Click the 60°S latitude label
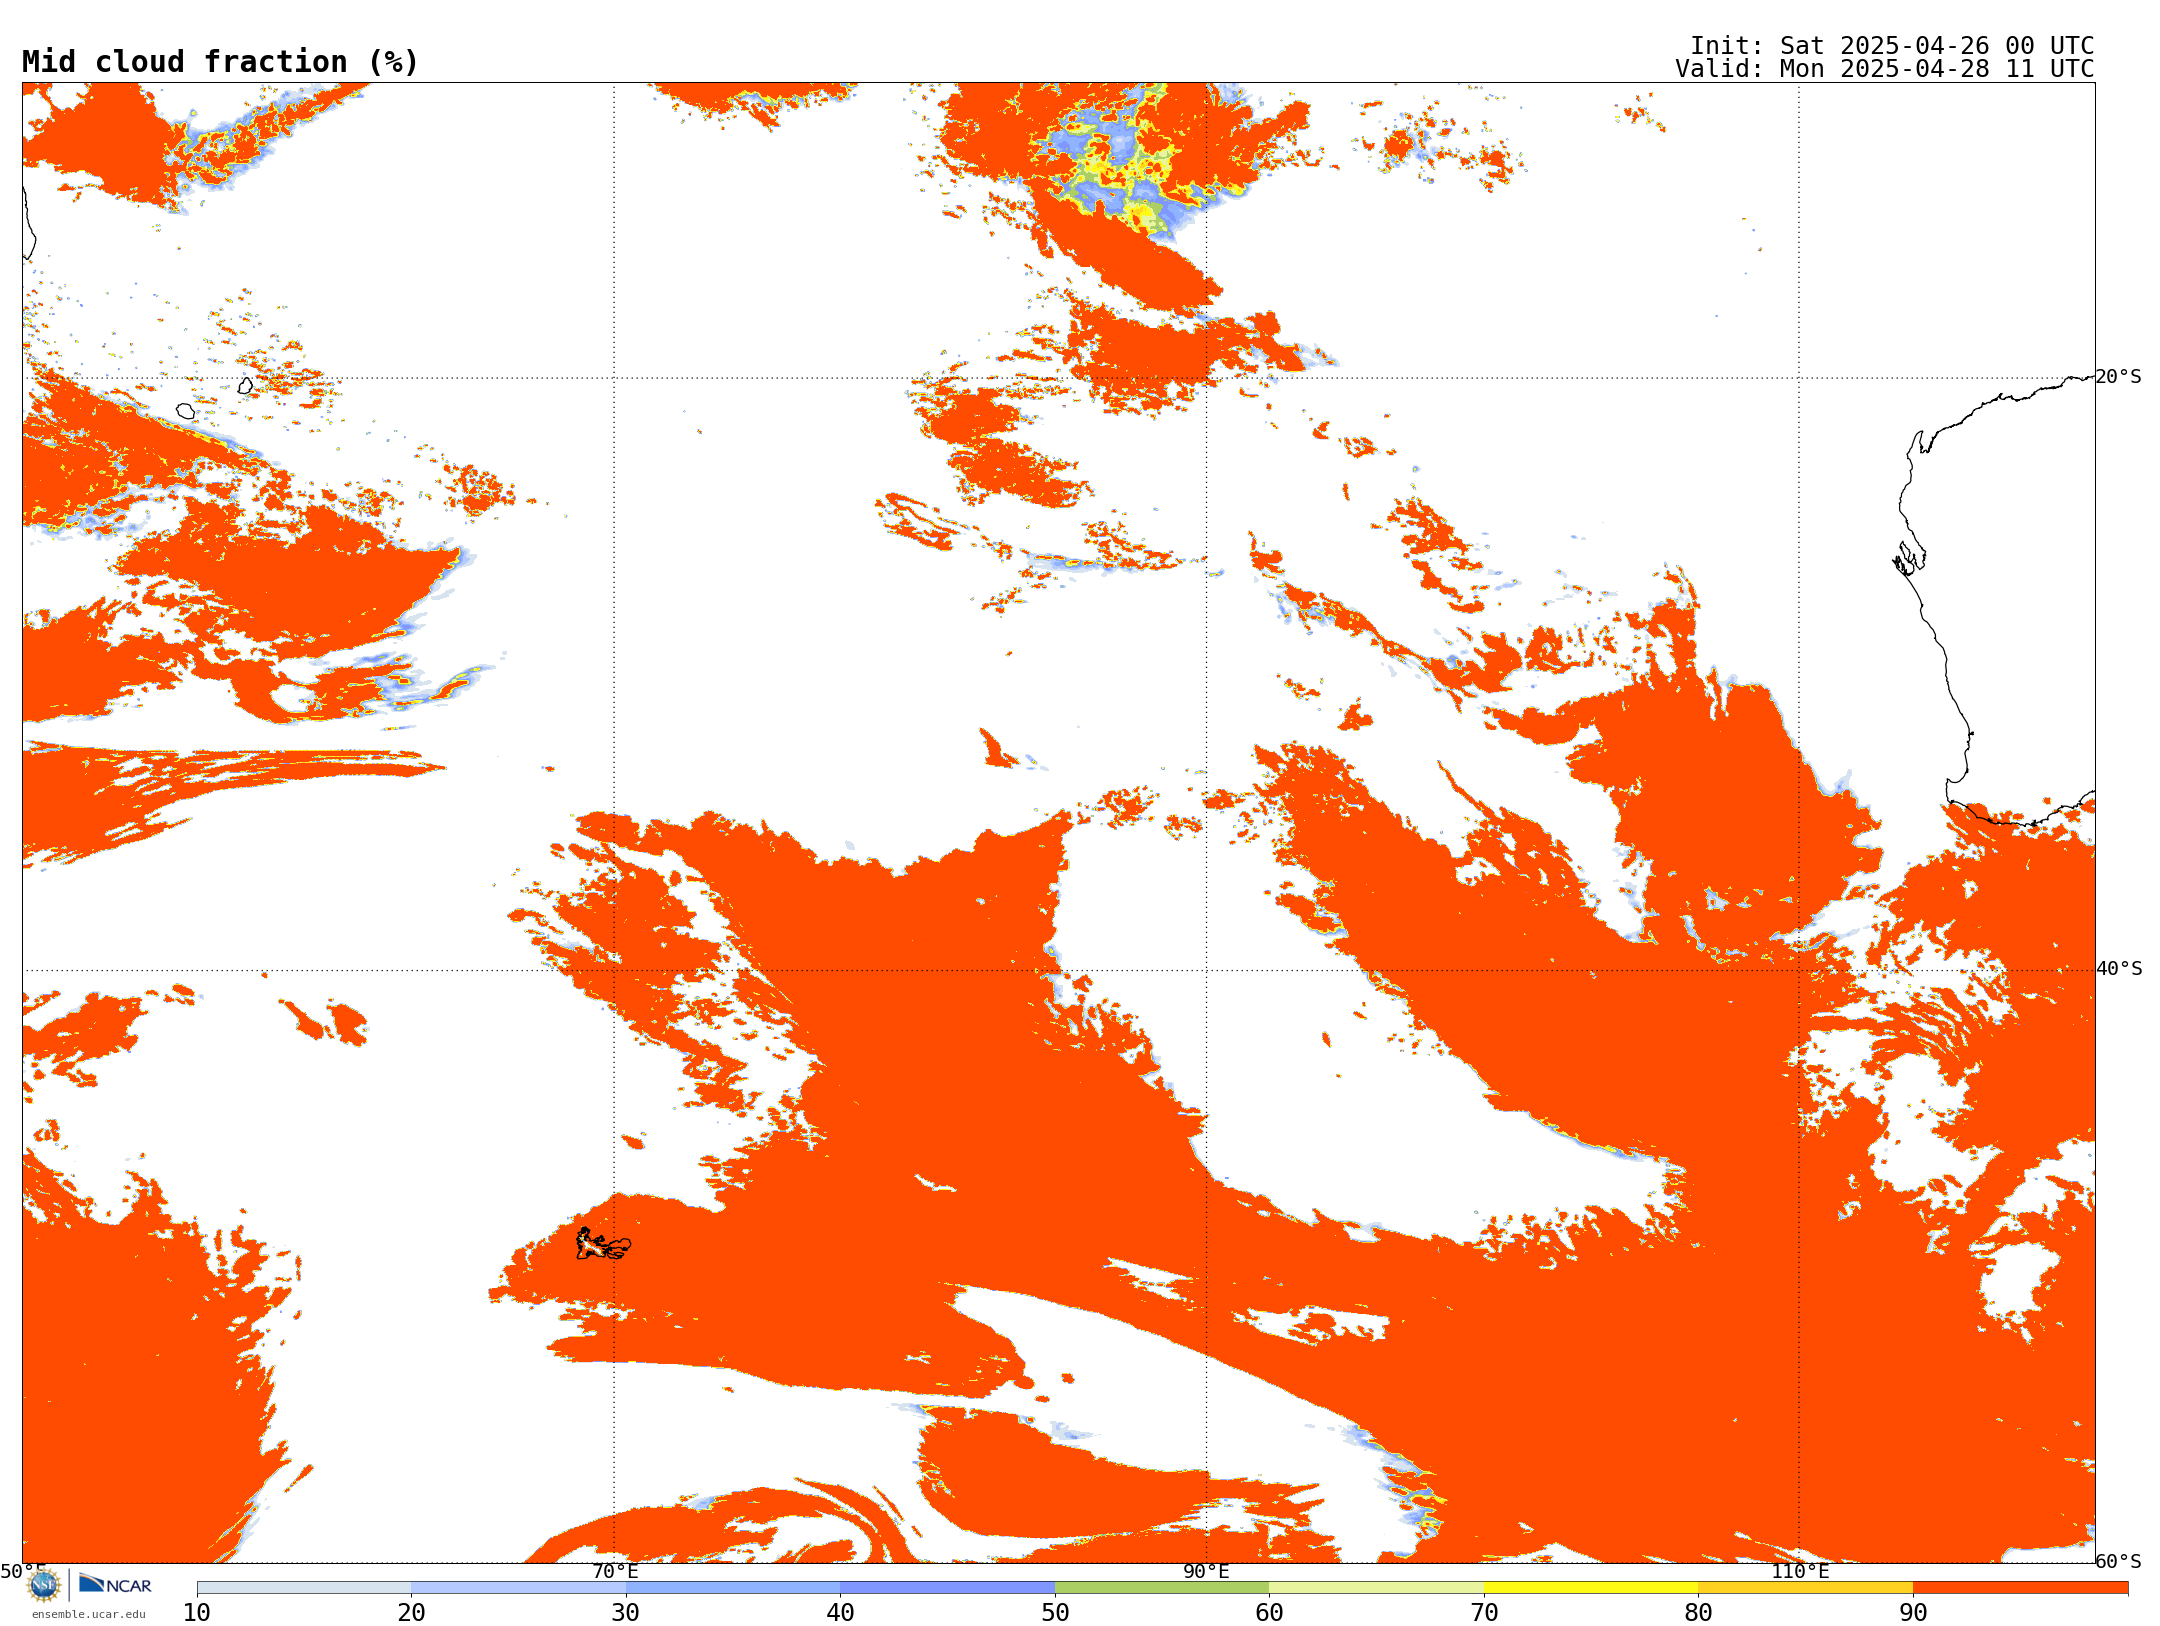 tap(2119, 1561)
